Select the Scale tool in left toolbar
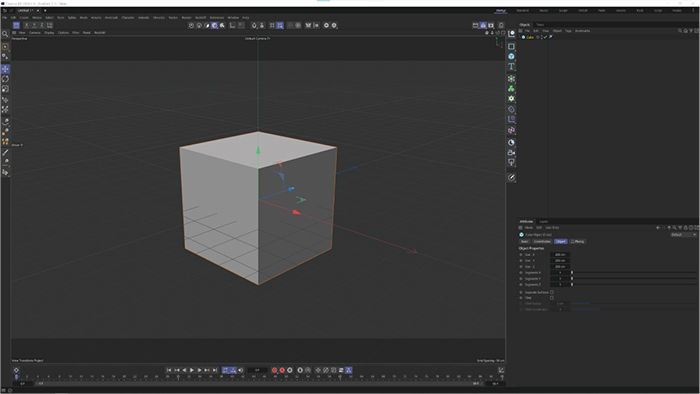 point(5,89)
